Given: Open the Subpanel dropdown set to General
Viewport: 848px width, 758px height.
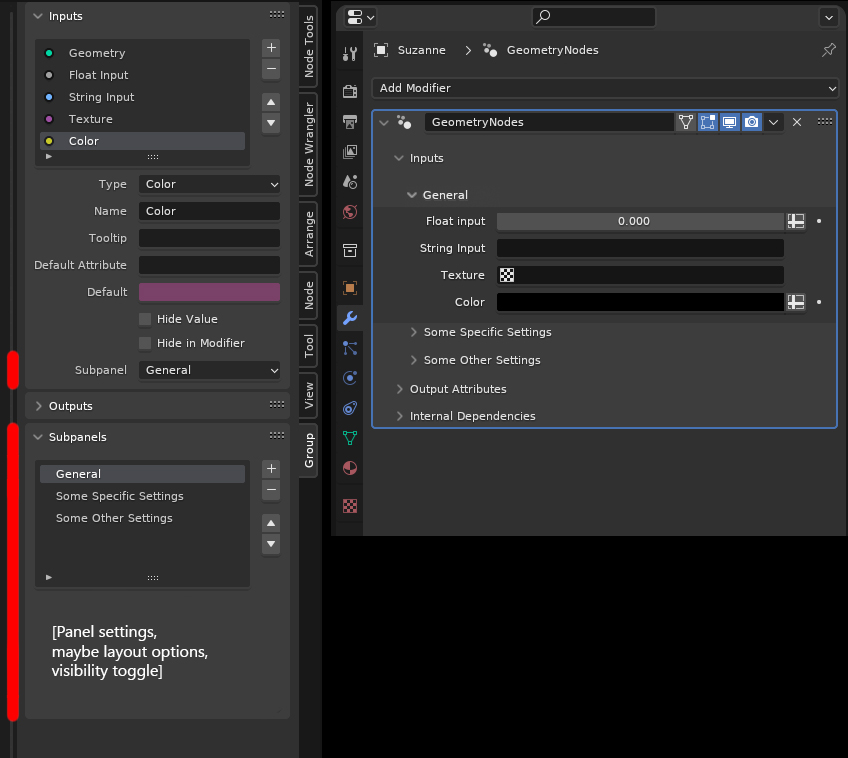Looking at the screenshot, I should [209, 370].
